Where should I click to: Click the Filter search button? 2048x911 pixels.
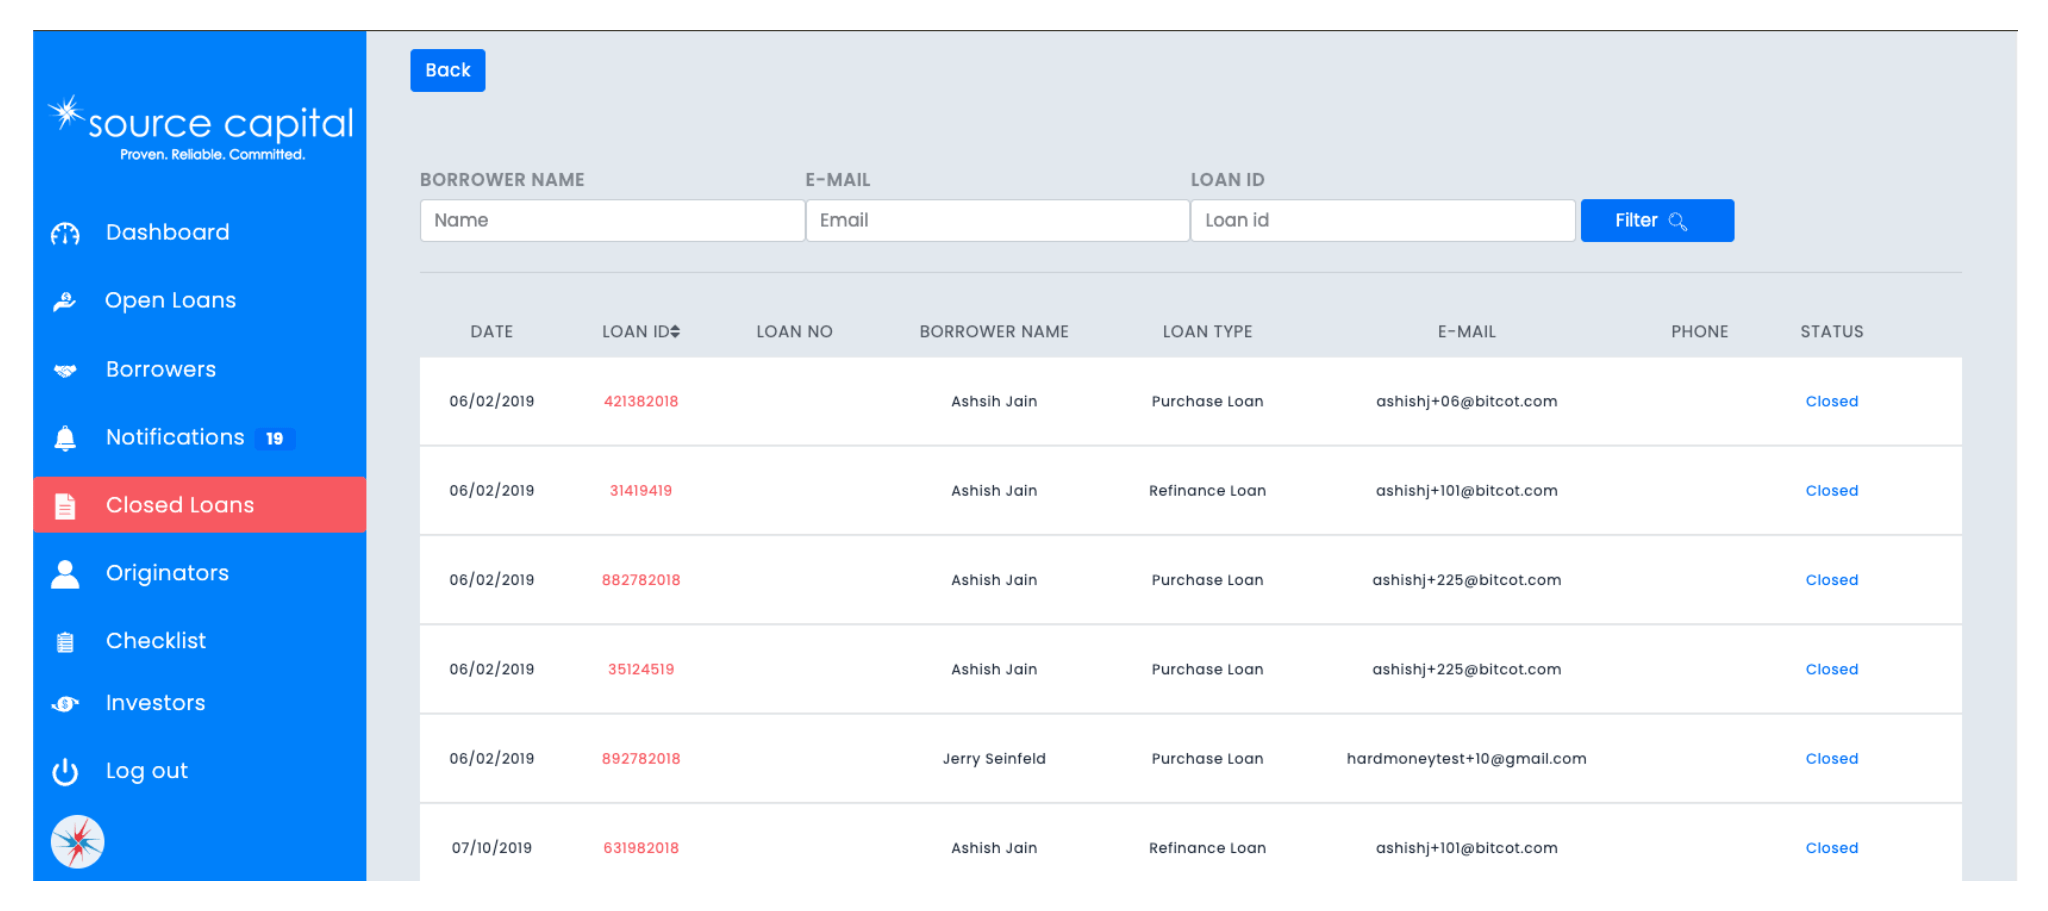pyautogui.click(x=1656, y=220)
